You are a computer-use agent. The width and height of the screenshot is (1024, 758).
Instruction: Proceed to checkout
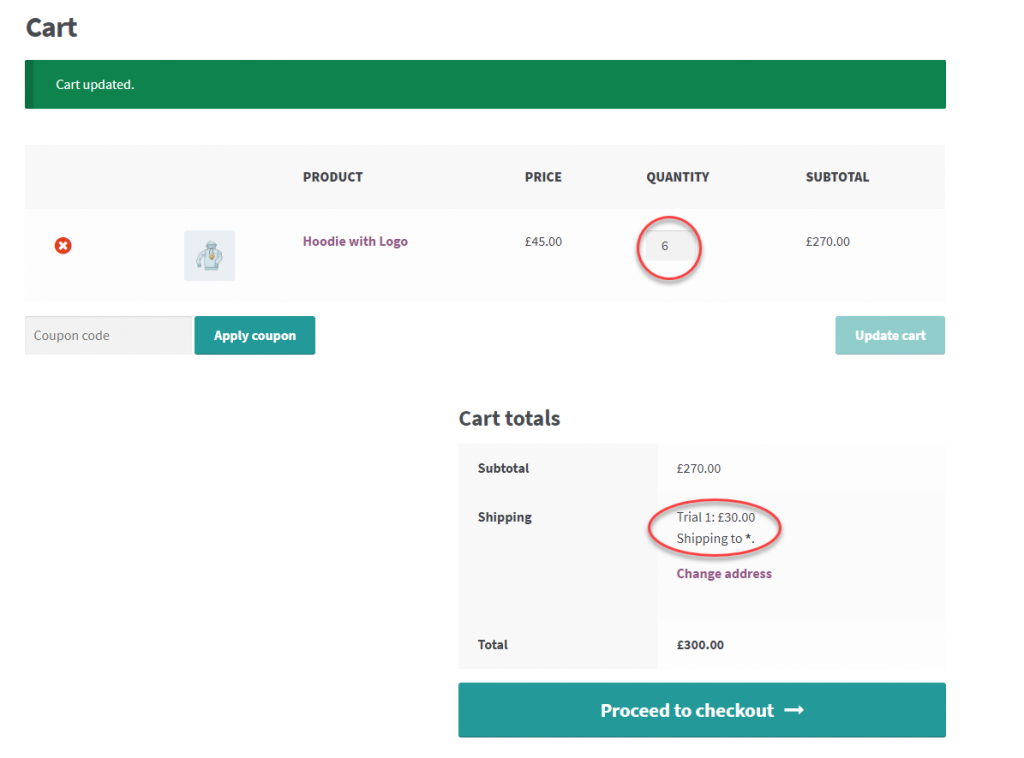pyautogui.click(x=702, y=710)
